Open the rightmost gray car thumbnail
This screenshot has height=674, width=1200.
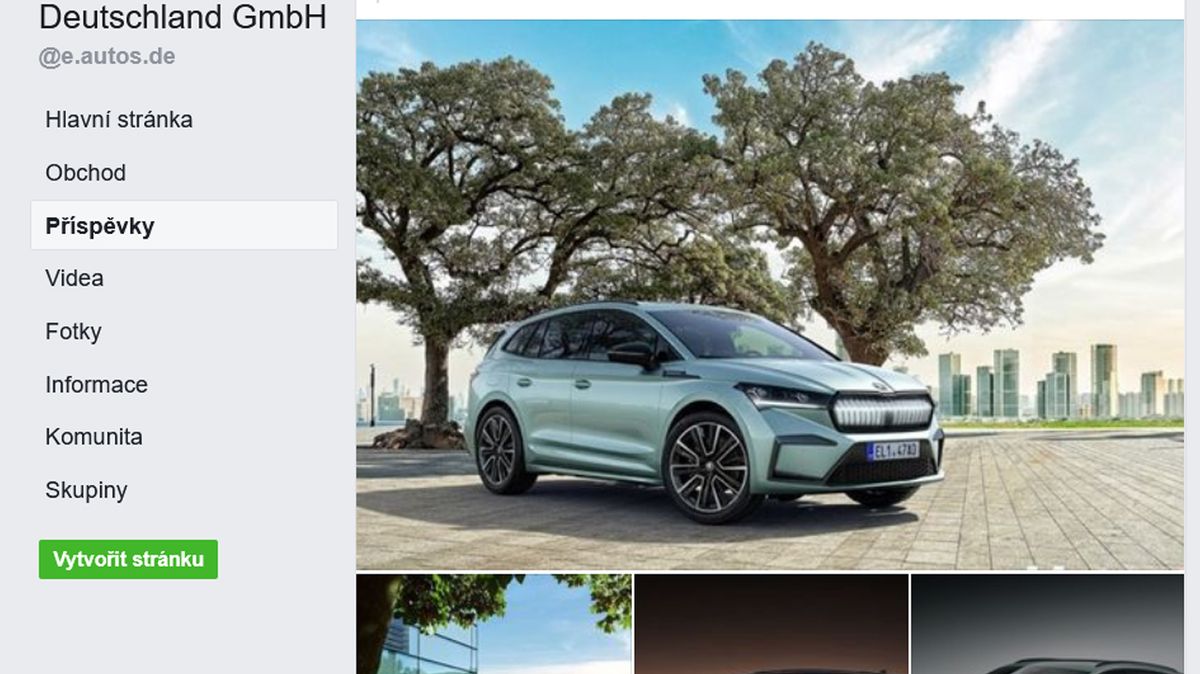coord(1047,624)
